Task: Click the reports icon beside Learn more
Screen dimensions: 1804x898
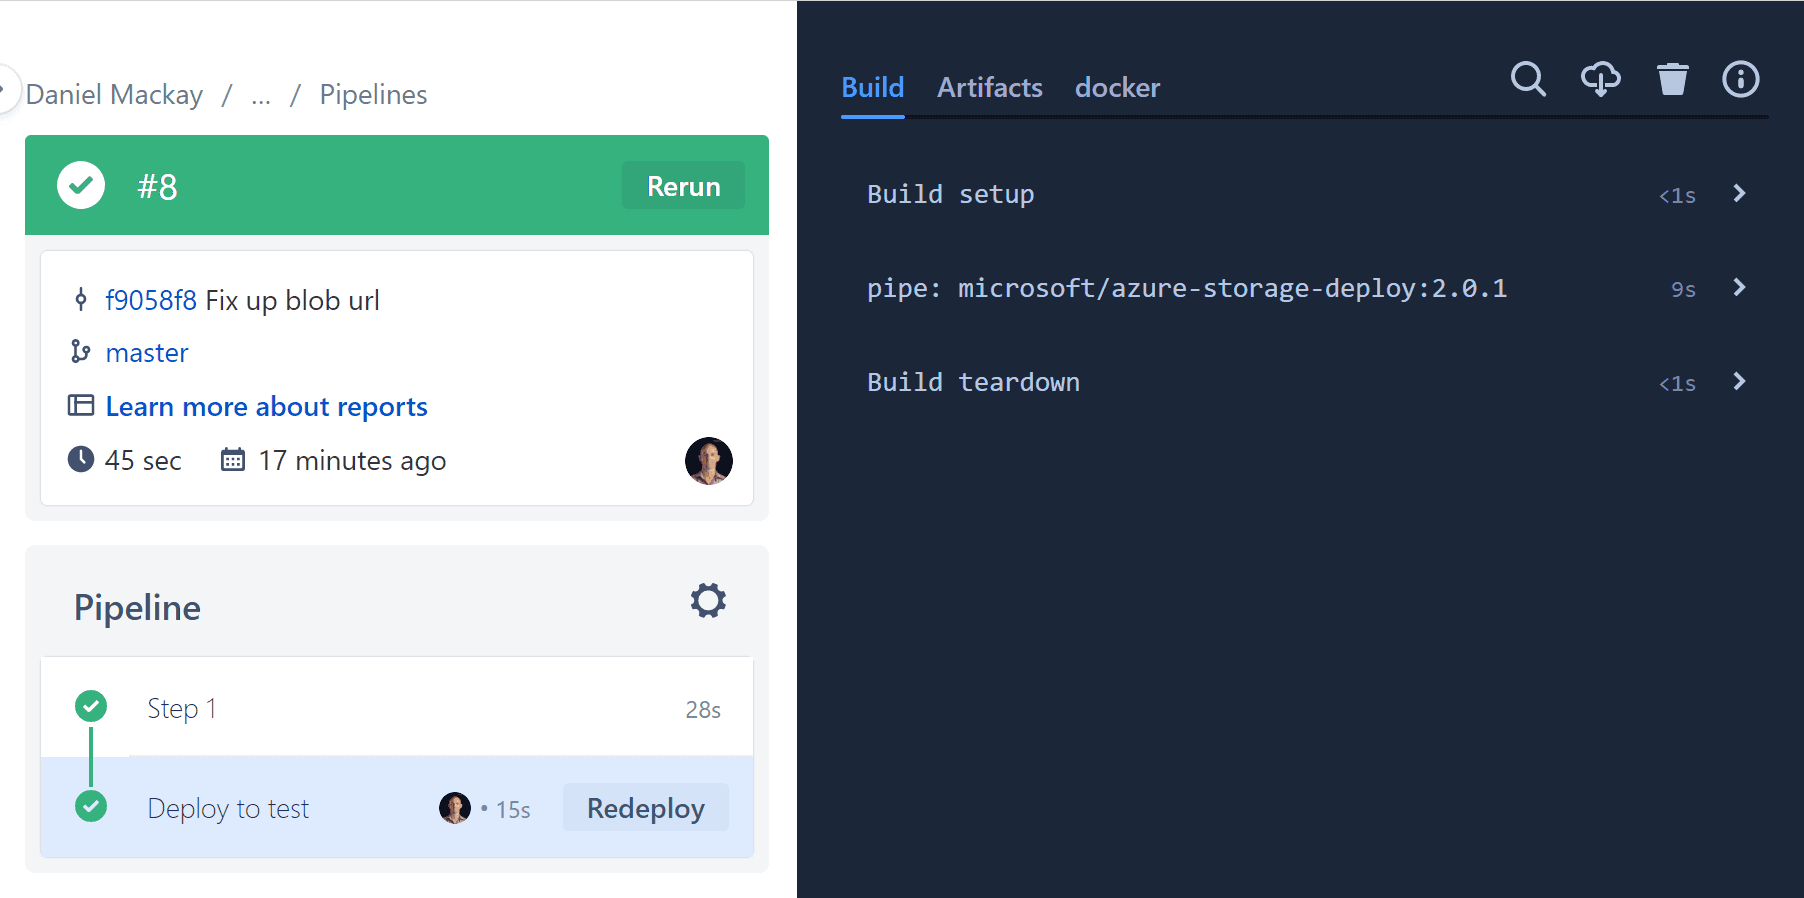Action: pos(81,405)
